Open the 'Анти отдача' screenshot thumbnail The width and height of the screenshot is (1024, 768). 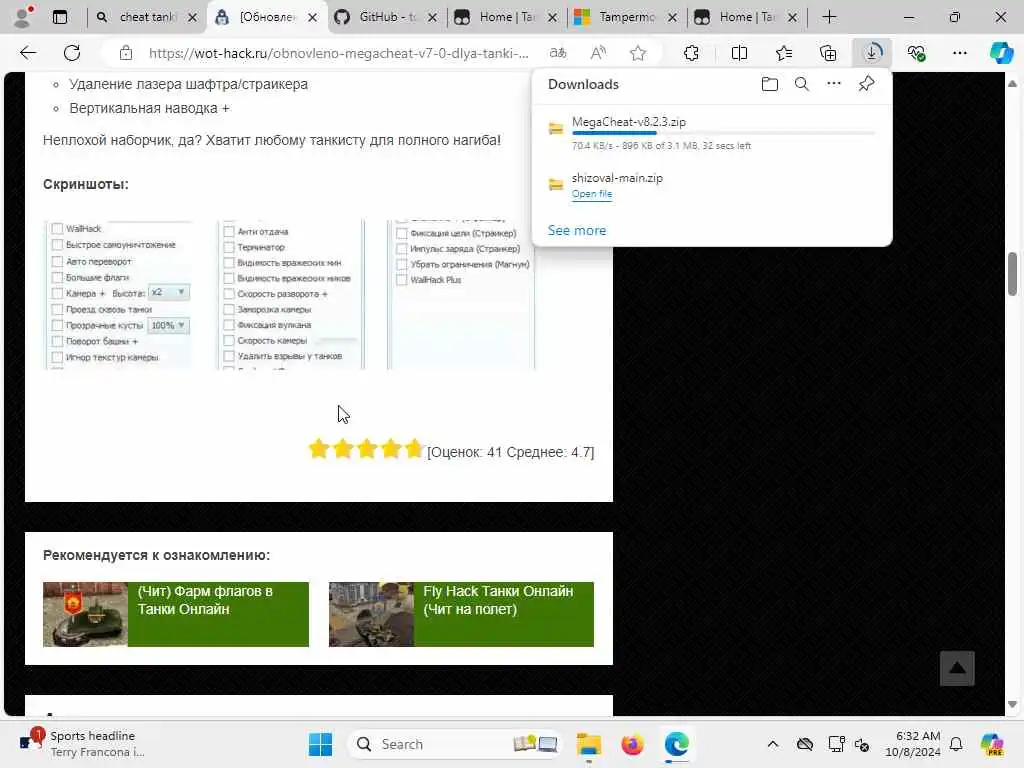tap(291, 295)
